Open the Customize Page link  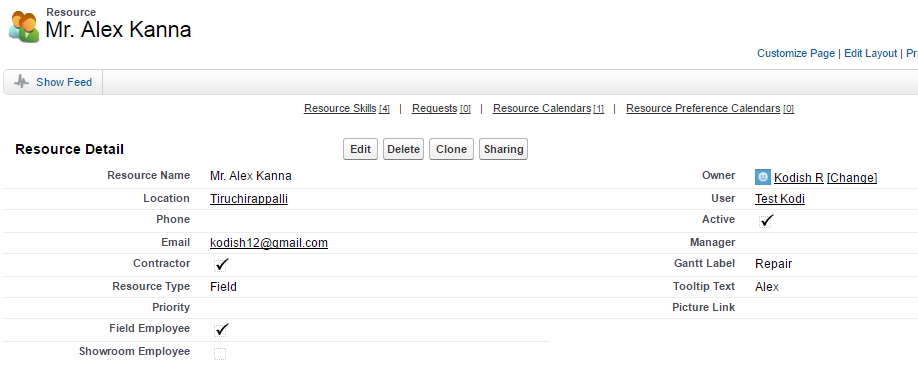[796, 53]
